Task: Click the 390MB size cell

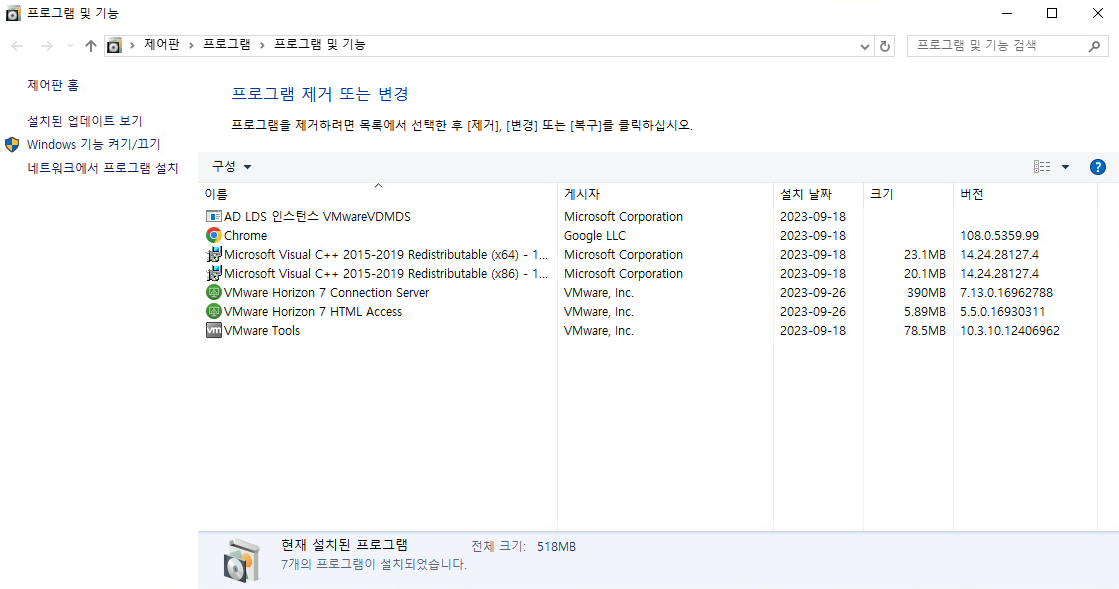Action: point(926,292)
